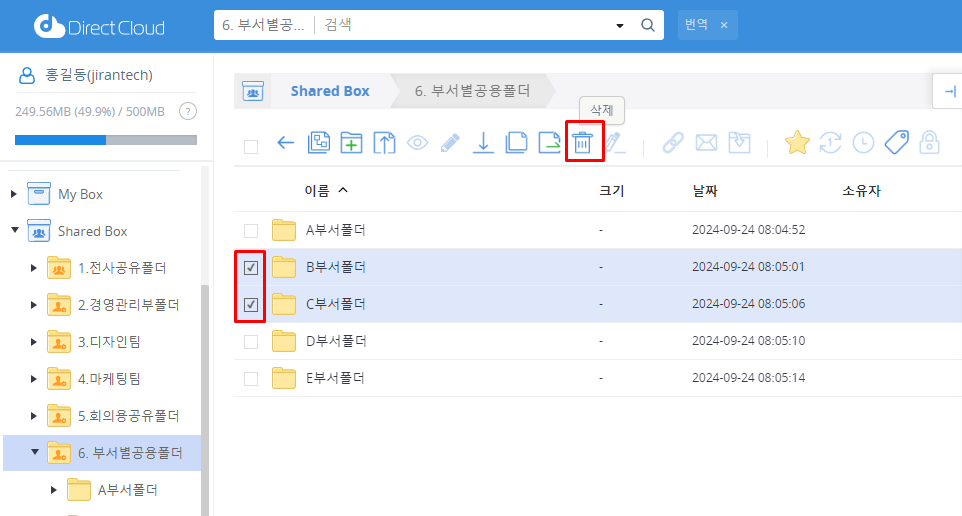
Task: Click the download arrow toolbar icon
Action: tap(483, 143)
